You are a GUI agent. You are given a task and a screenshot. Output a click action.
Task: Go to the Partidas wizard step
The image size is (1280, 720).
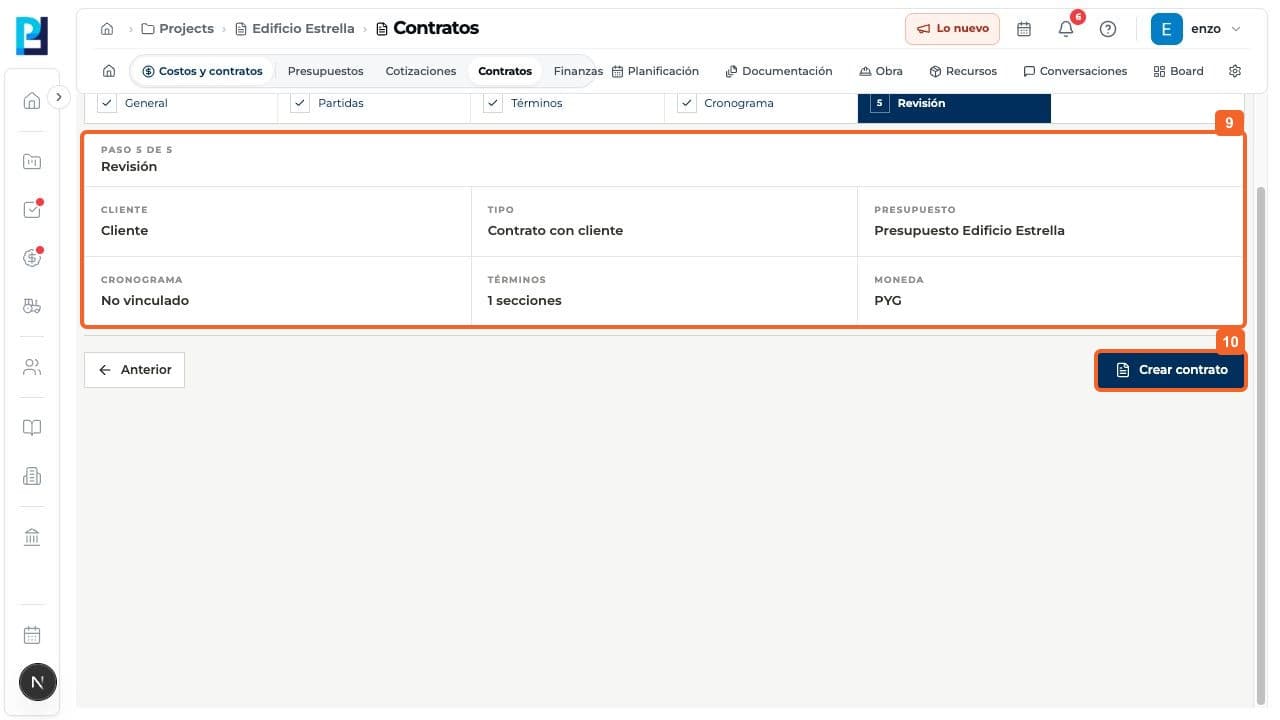(x=374, y=105)
